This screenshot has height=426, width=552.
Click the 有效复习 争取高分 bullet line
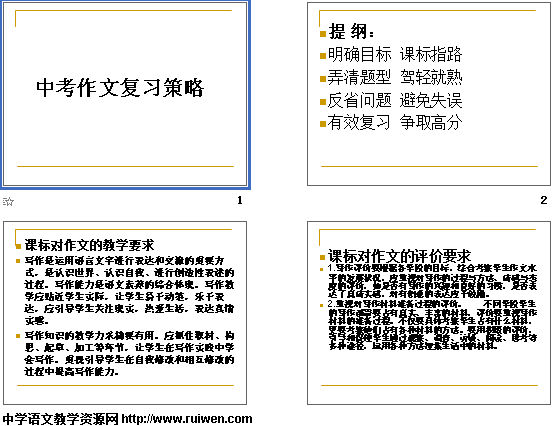click(x=395, y=123)
